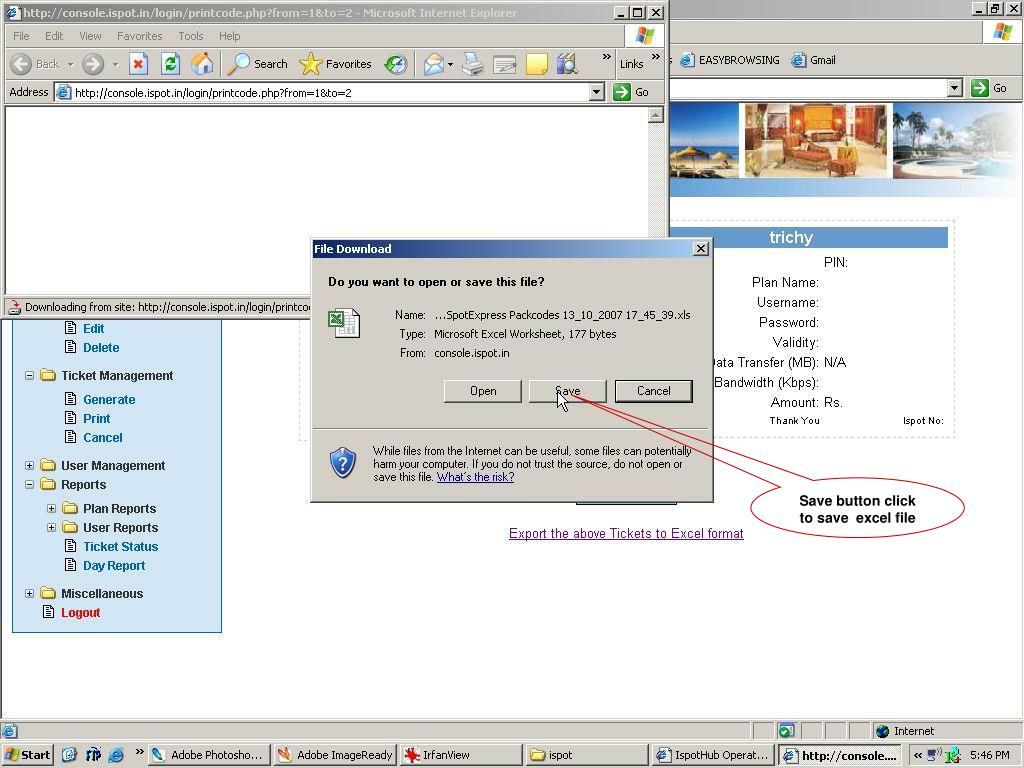This screenshot has height=768, width=1024.
Task: Expand the Plan Reports subfolder
Action: 51,509
